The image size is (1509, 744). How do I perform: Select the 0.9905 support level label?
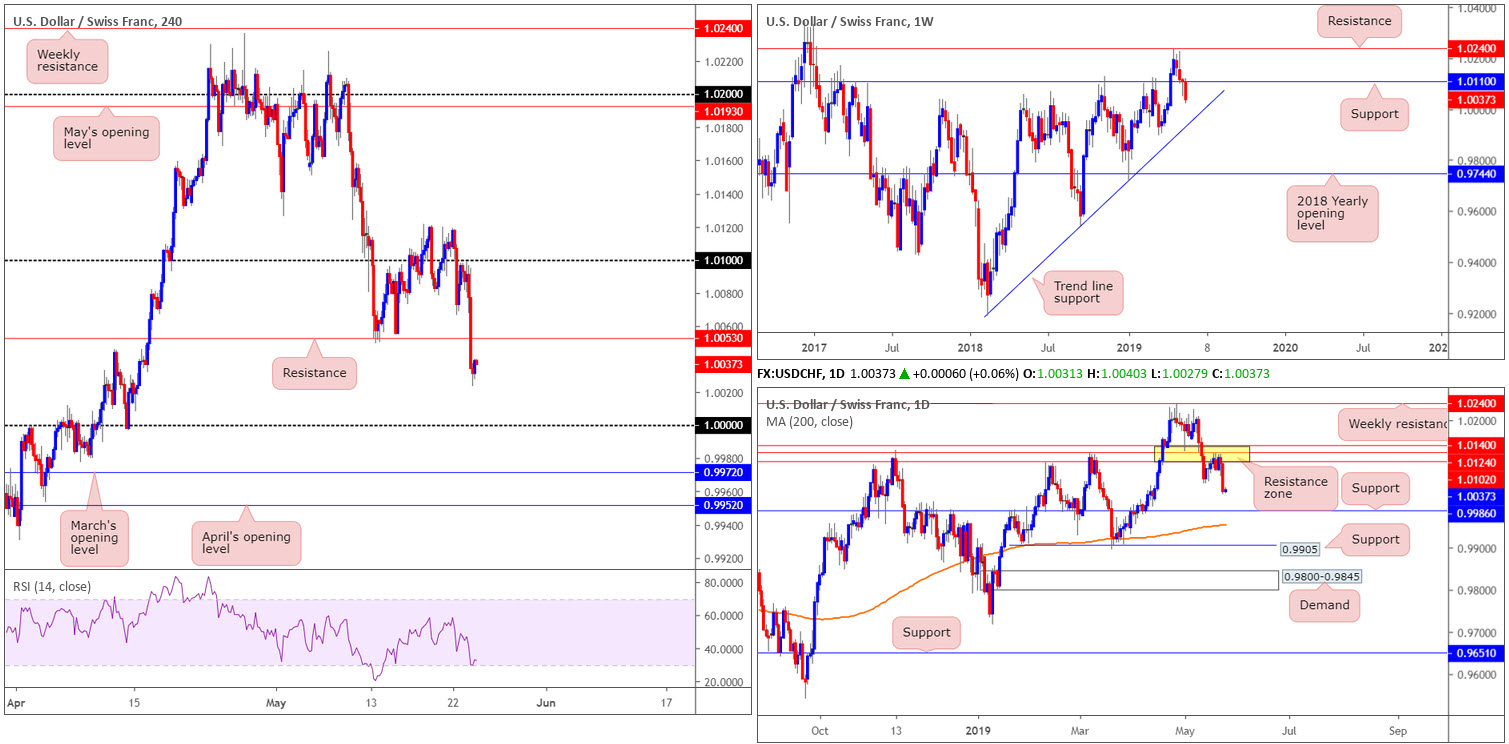tap(1303, 548)
